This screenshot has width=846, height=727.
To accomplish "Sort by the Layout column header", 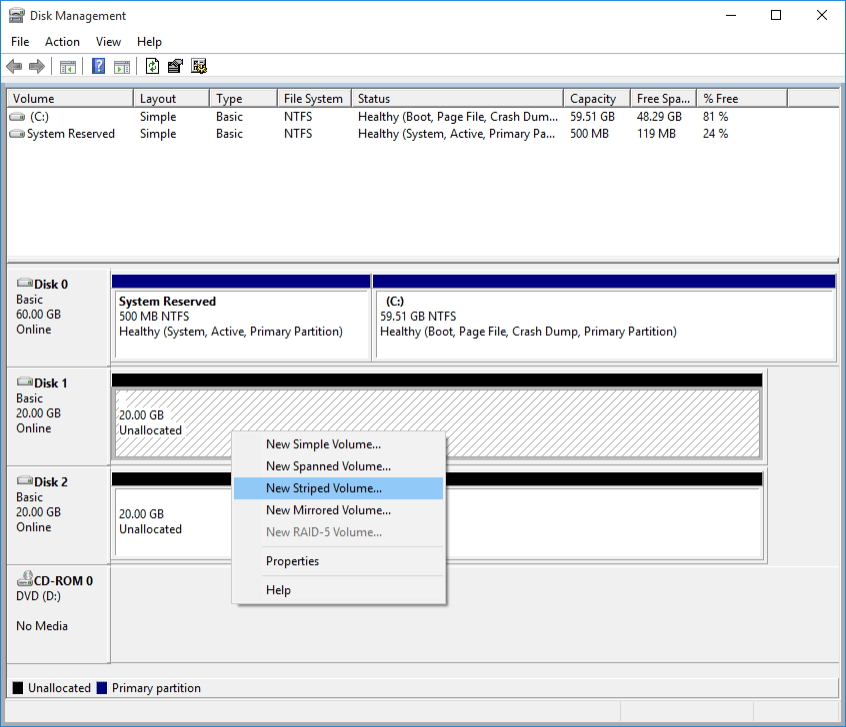I will click(171, 99).
